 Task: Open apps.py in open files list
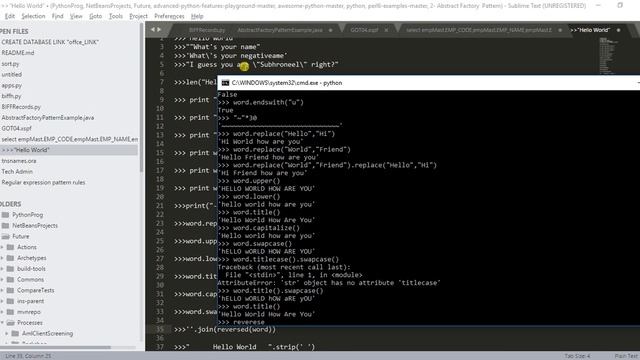[x=11, y=86]
